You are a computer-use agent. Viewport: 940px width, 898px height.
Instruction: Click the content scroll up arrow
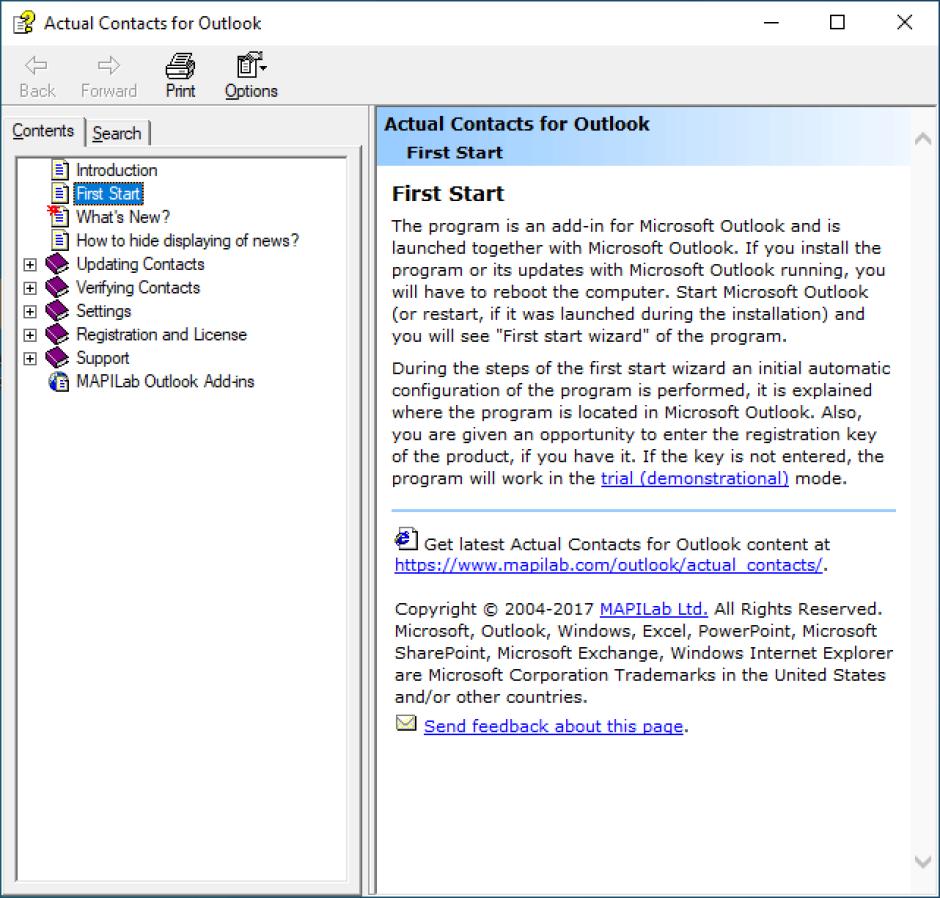click(x=923, y=139)
